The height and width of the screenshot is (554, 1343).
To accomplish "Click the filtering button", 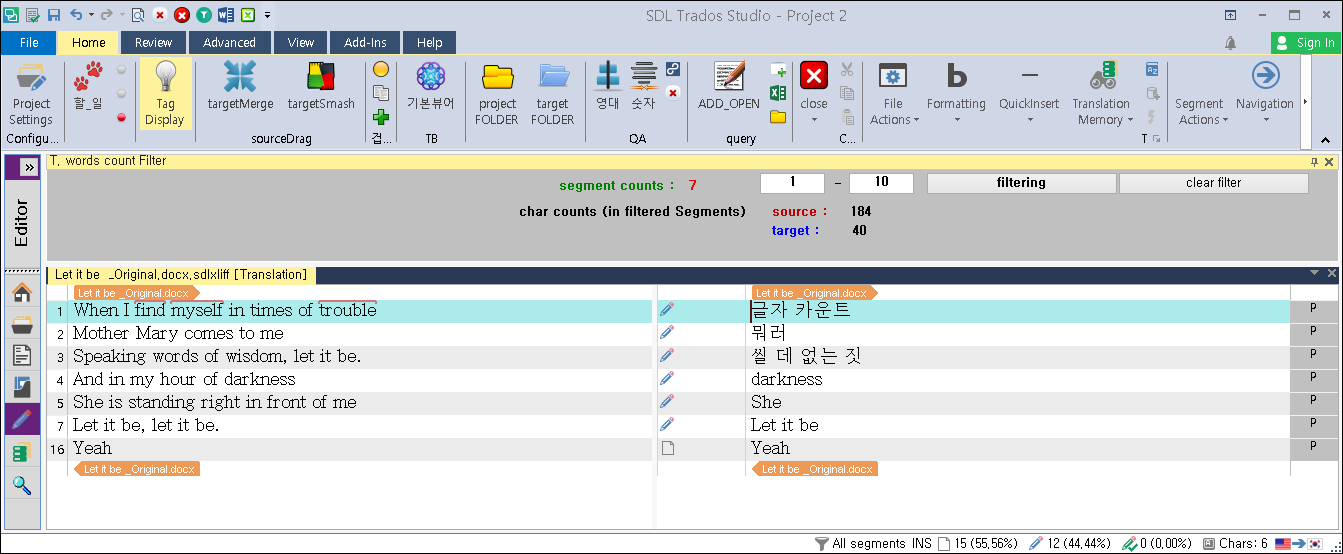I will coord(1021,183).
